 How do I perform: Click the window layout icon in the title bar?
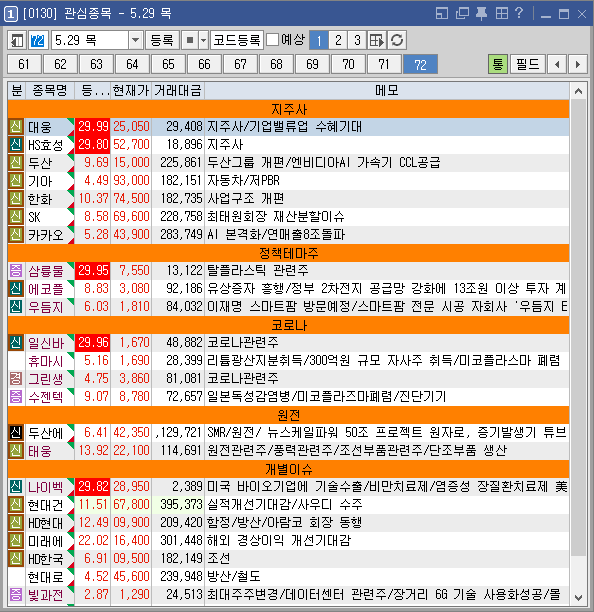[442, 14]
